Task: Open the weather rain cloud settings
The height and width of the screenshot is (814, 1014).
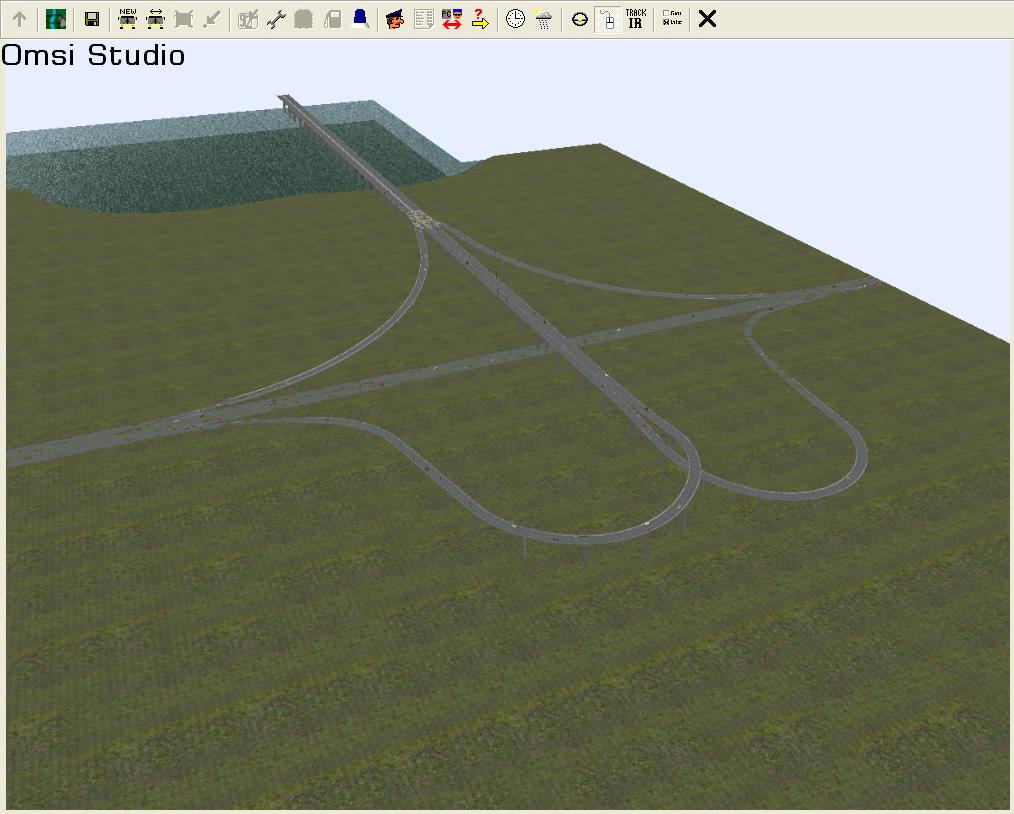Action: (543, 19)
